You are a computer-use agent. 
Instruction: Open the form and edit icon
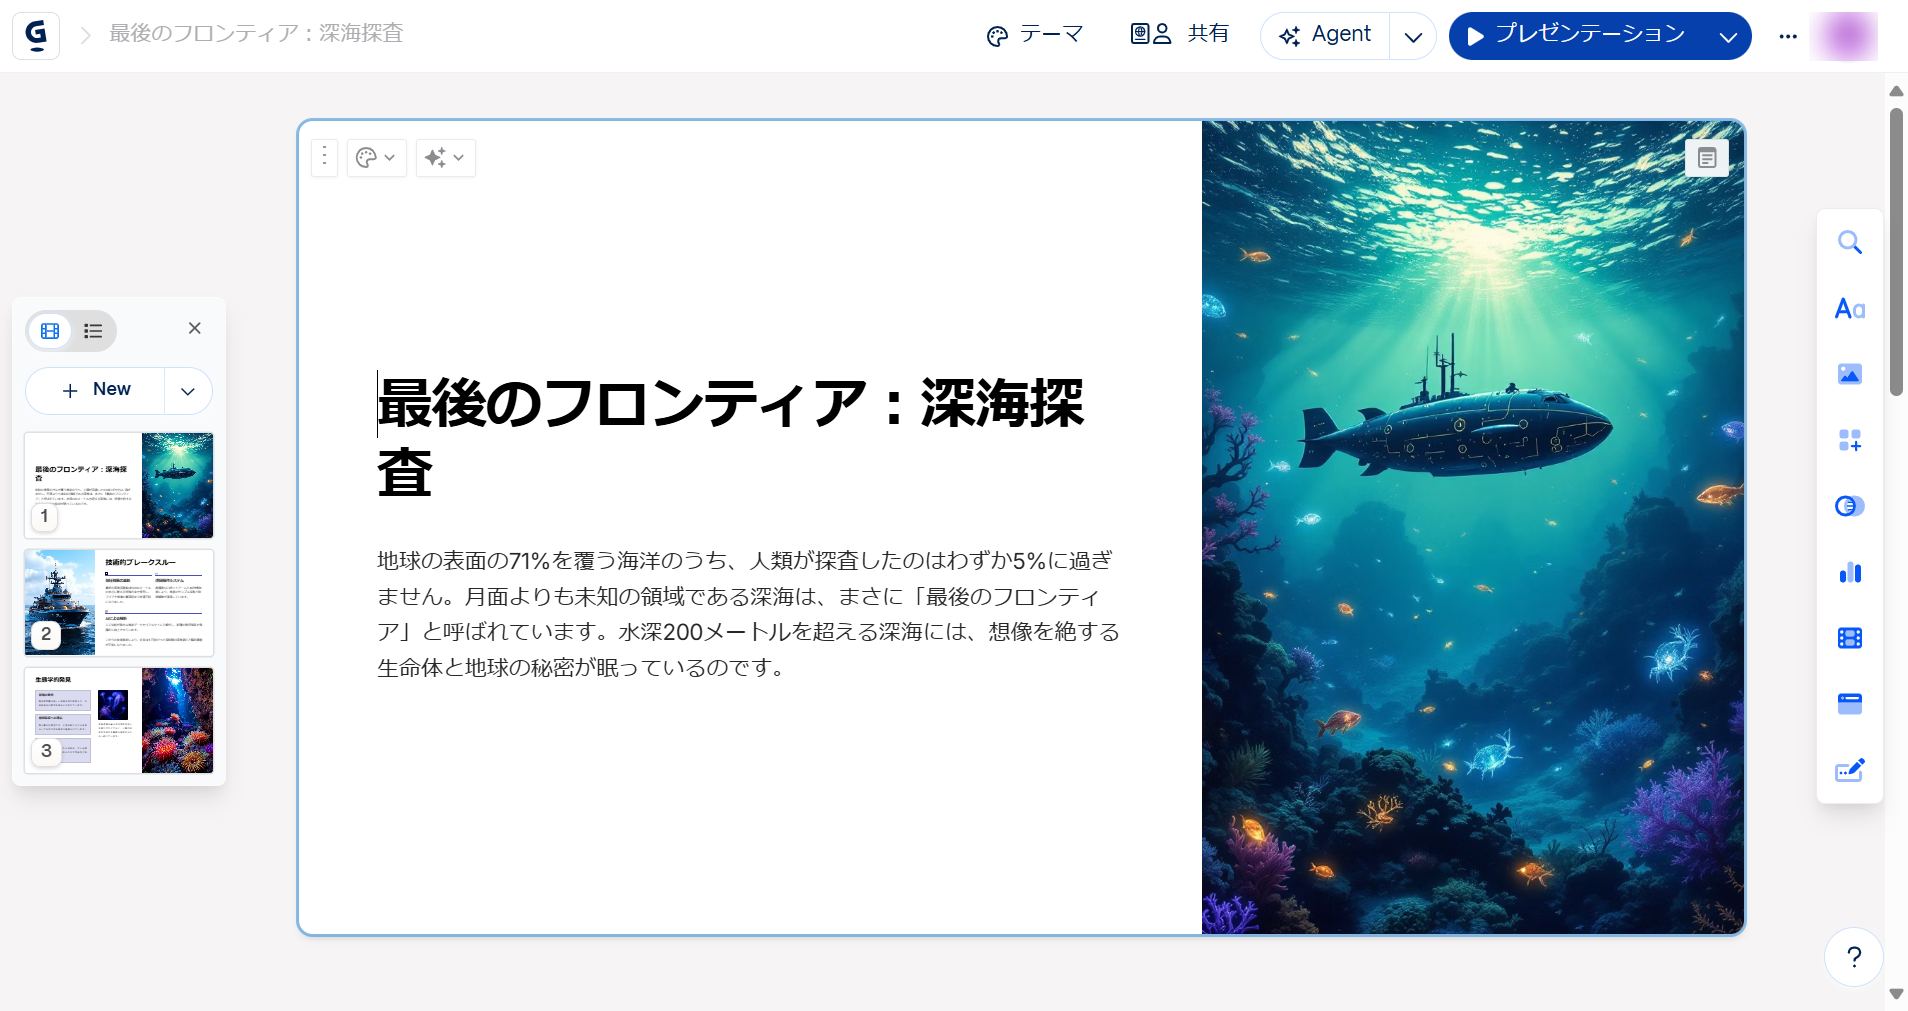point(1849,770)
